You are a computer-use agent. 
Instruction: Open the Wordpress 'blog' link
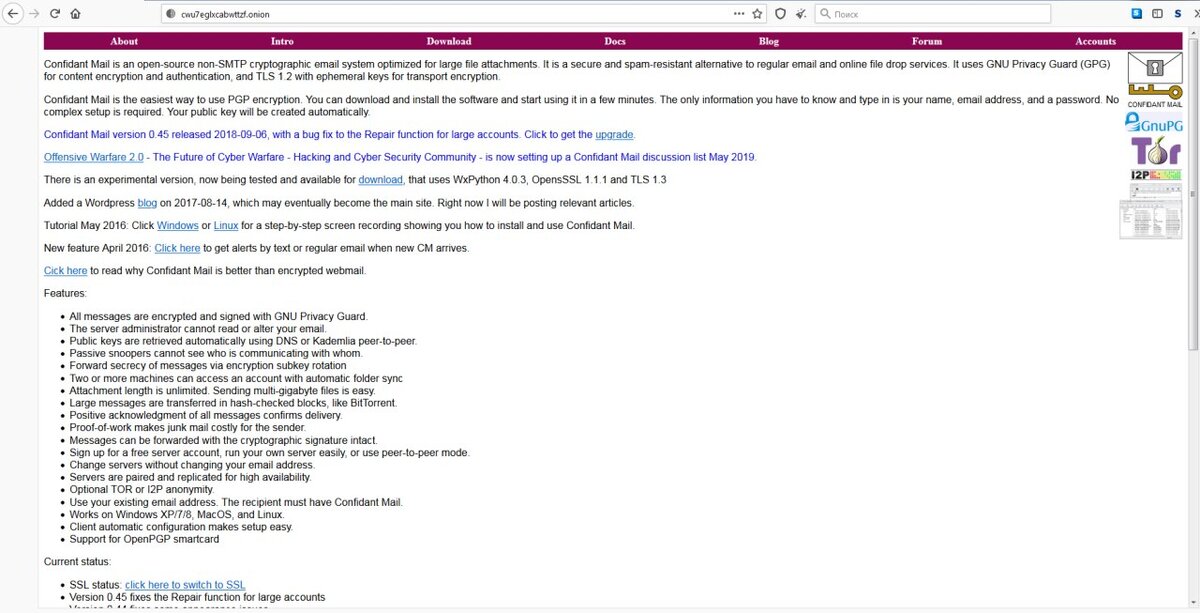[x=147, y=203]
